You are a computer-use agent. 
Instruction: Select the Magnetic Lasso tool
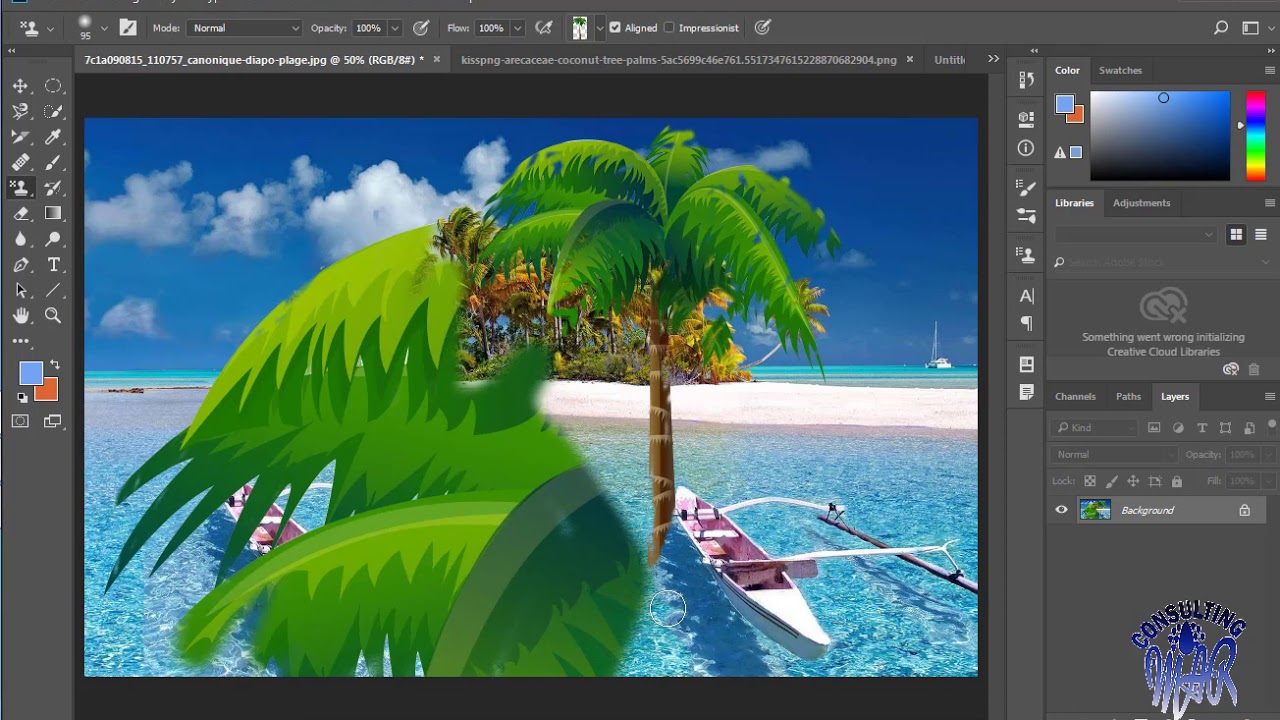pos(20,112)
